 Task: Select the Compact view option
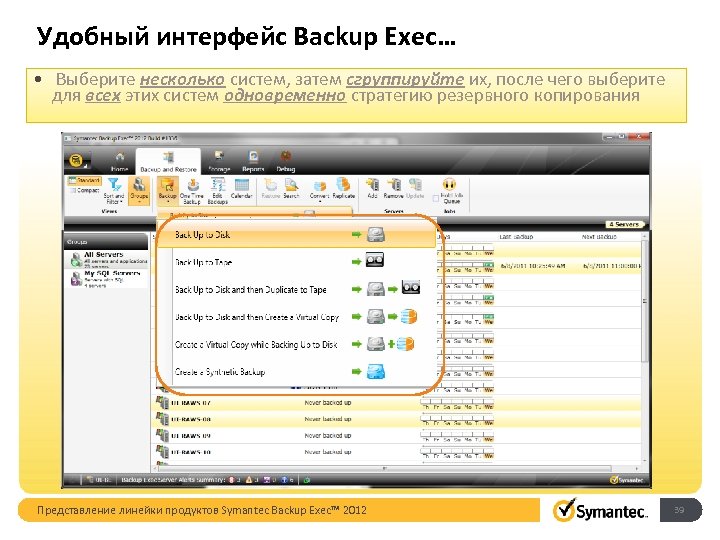[x=84, y=190]
